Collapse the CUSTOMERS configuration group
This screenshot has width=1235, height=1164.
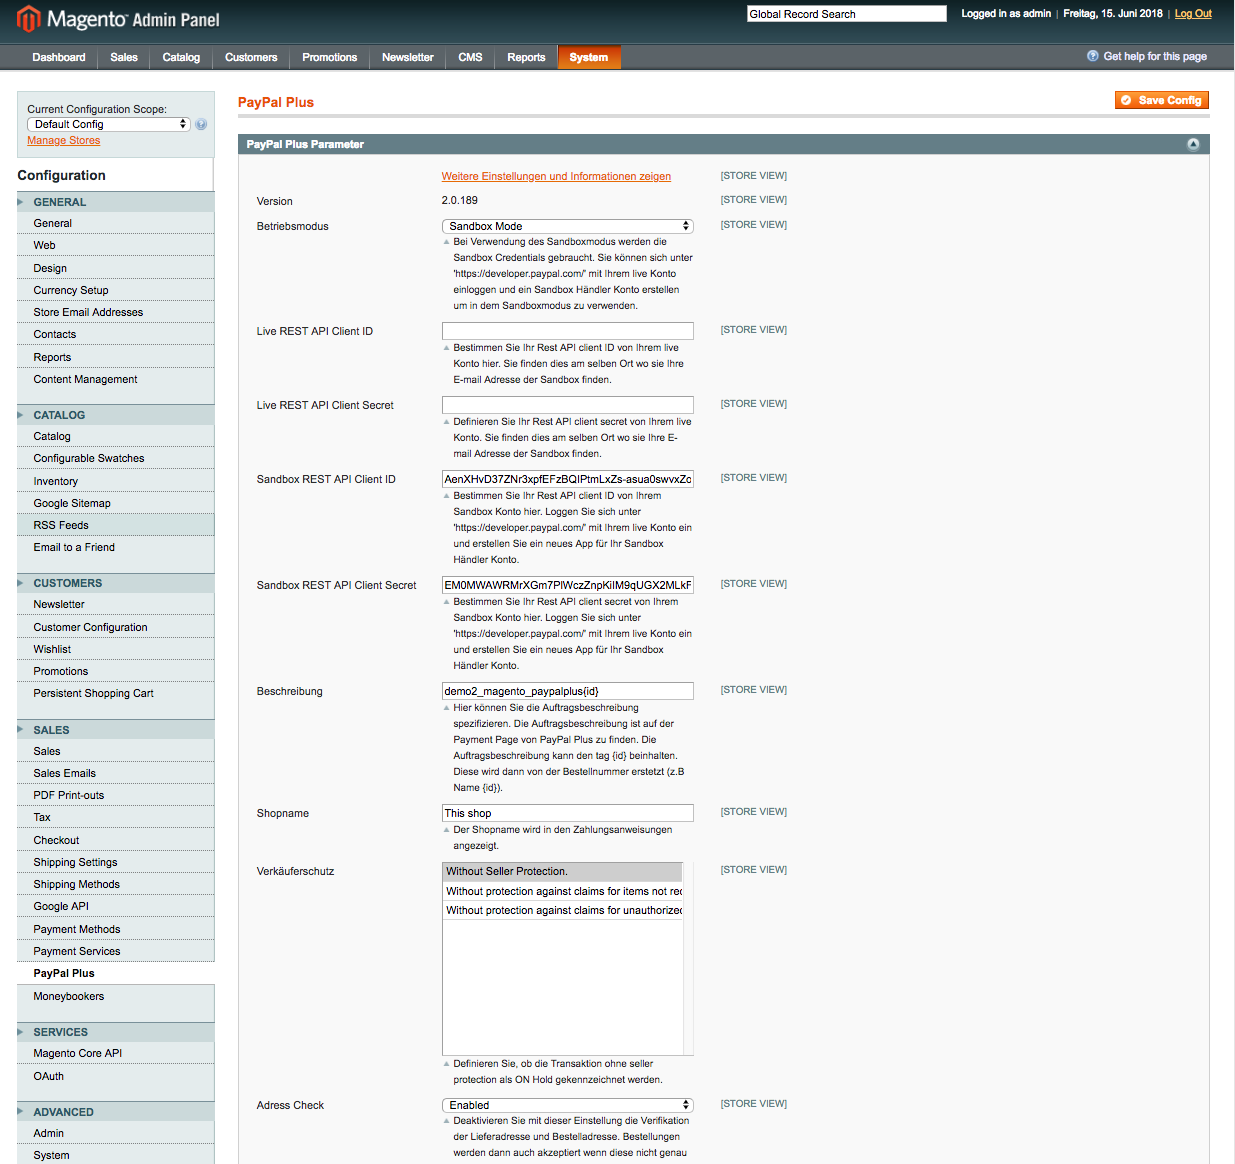click(116, 583)
